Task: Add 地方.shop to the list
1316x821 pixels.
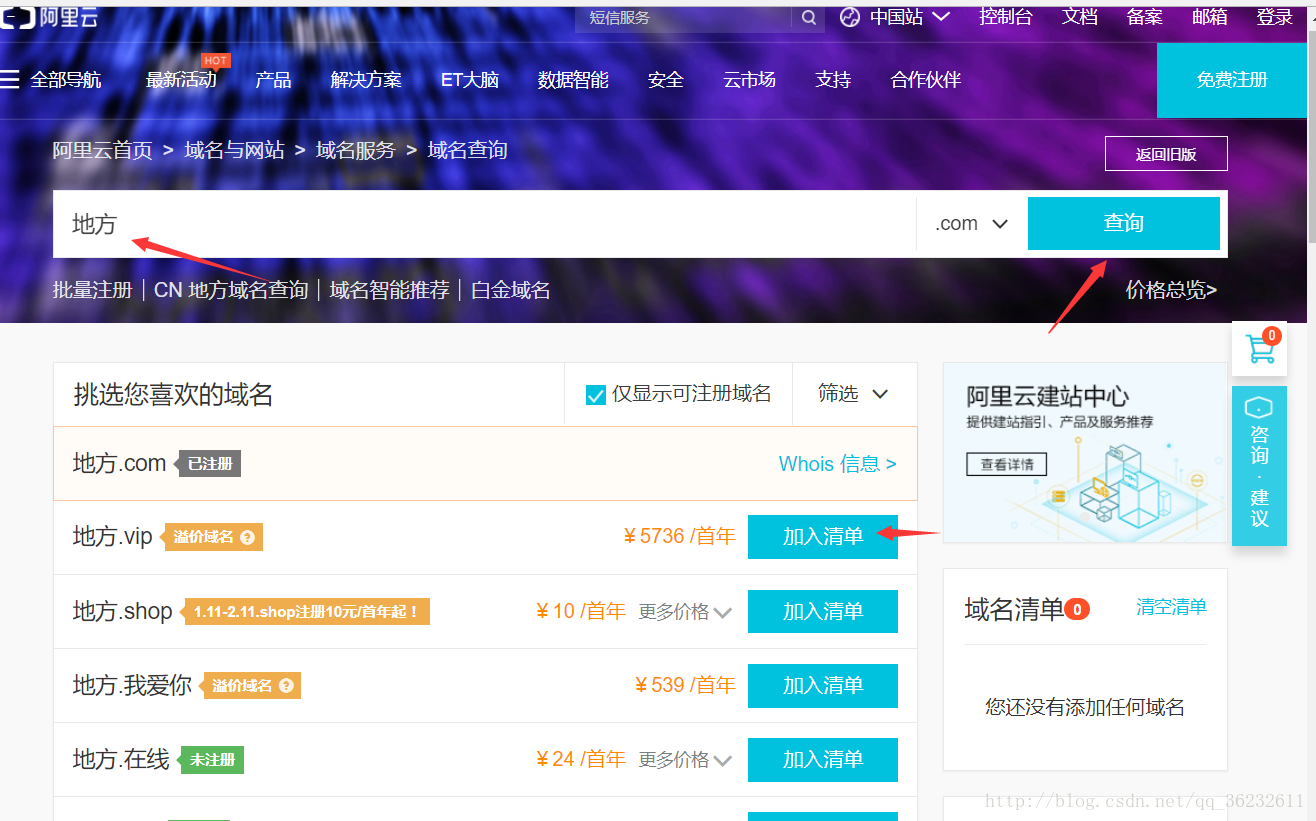Action: [823, 611]
